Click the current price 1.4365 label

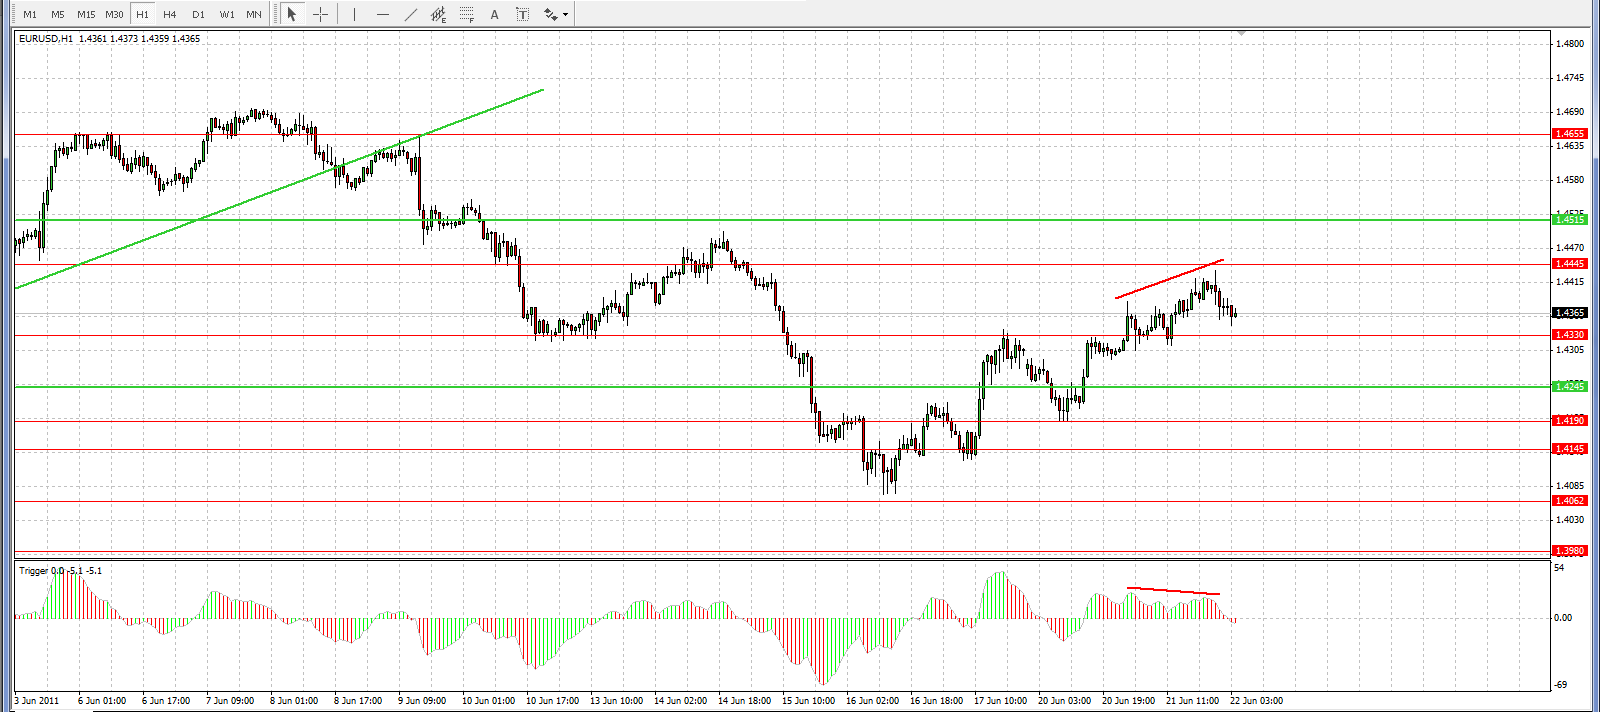[1569, 313]
